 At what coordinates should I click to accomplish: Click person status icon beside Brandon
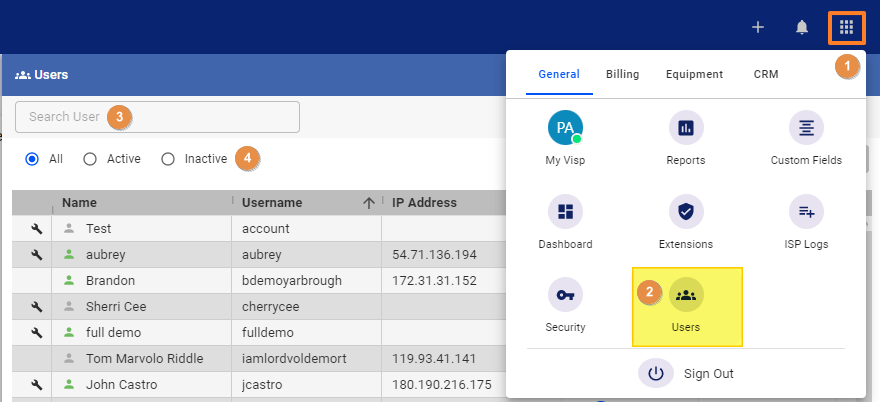point(69,280)
